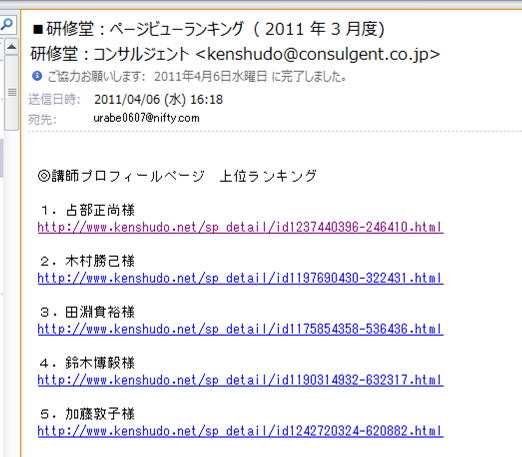
Task: Open link for 鈴木博毅様 profile page
Action: pos(240,380)
